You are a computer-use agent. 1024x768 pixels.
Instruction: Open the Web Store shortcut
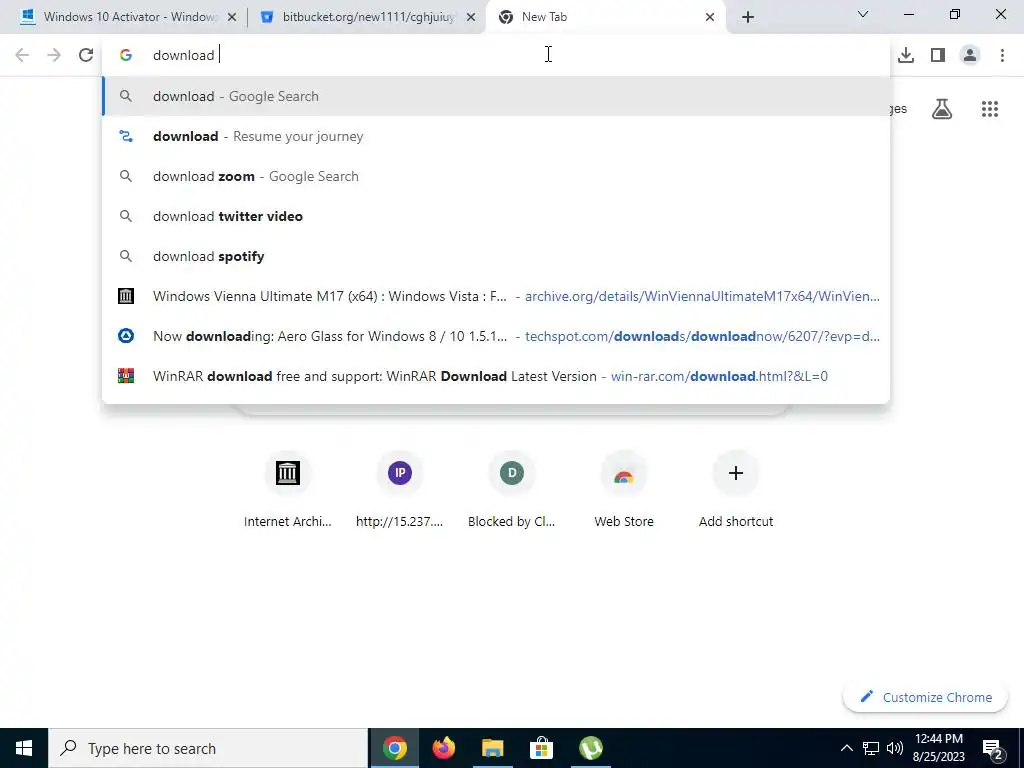(x=624, y=490)
